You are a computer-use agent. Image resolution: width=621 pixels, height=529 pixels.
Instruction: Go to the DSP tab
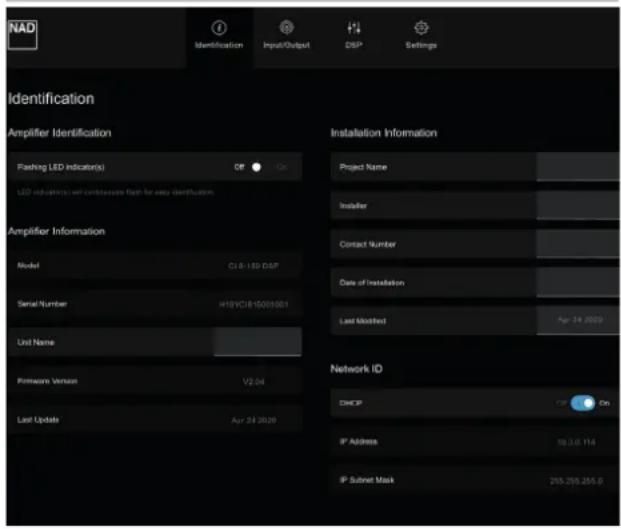tap(354, 38)
